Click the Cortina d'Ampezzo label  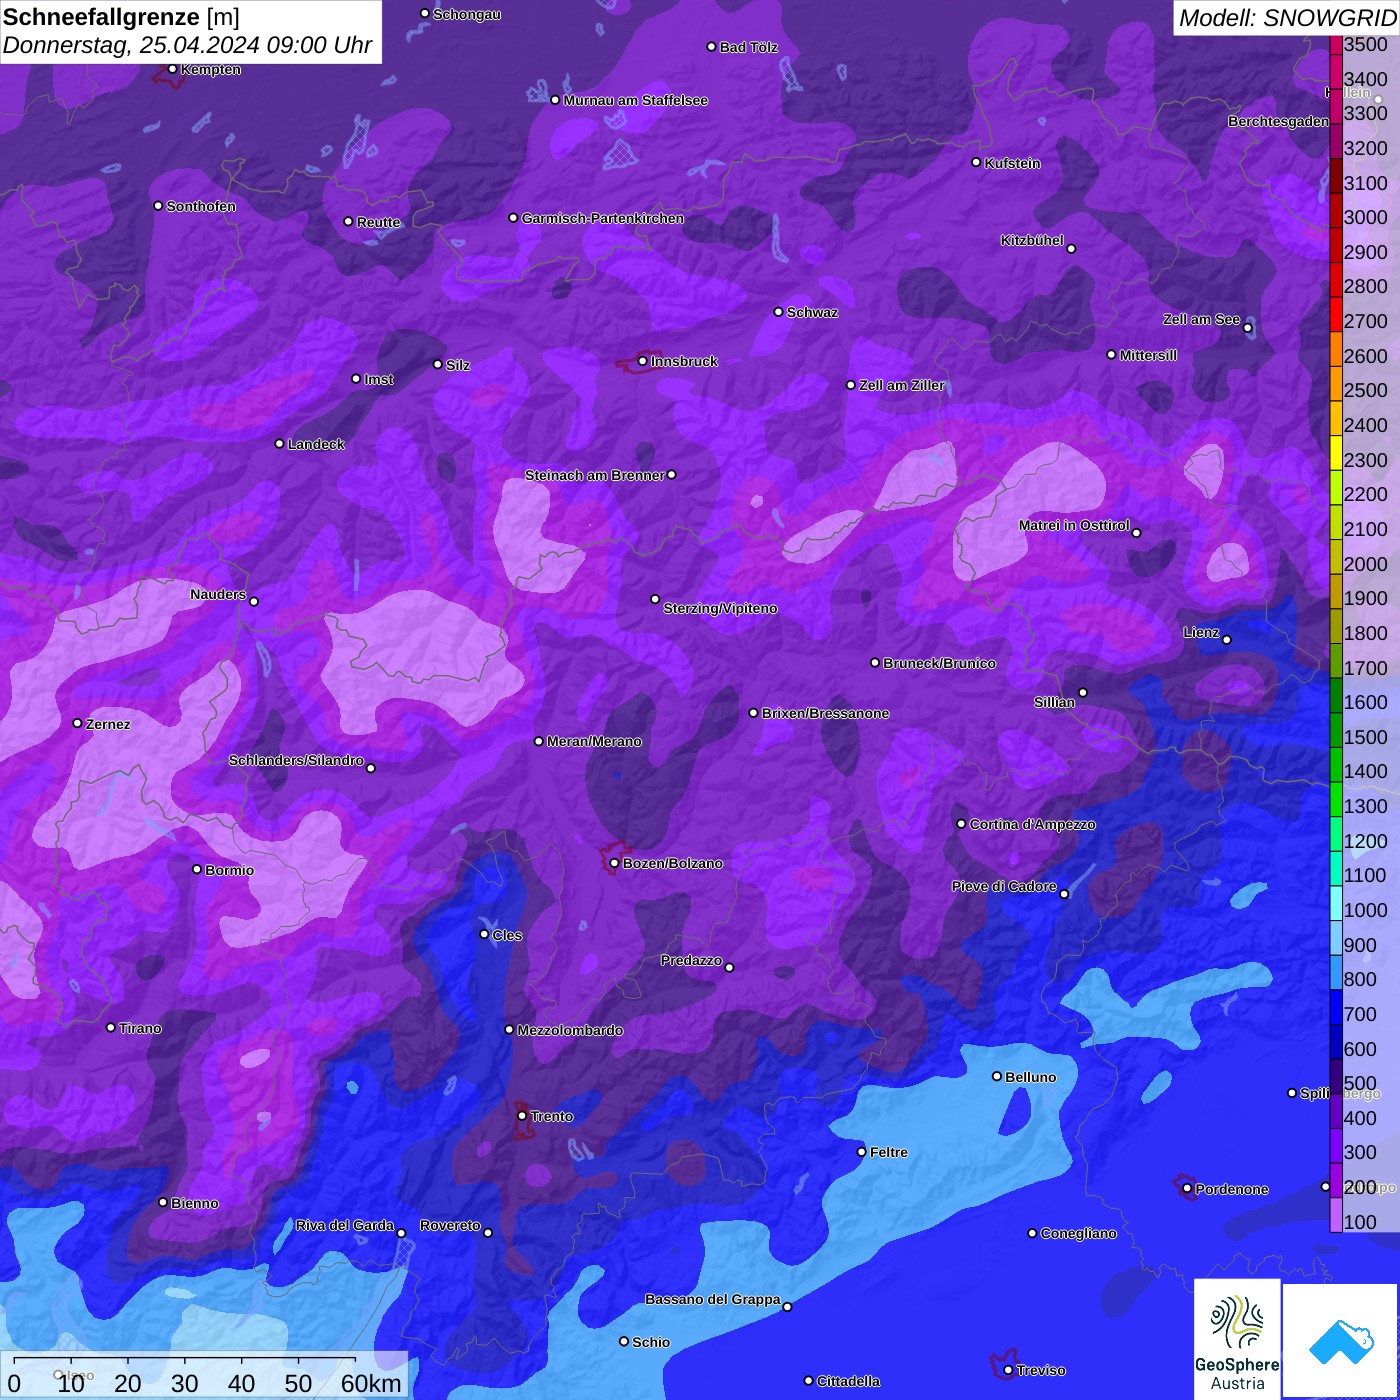click(x=1032, y=824)
